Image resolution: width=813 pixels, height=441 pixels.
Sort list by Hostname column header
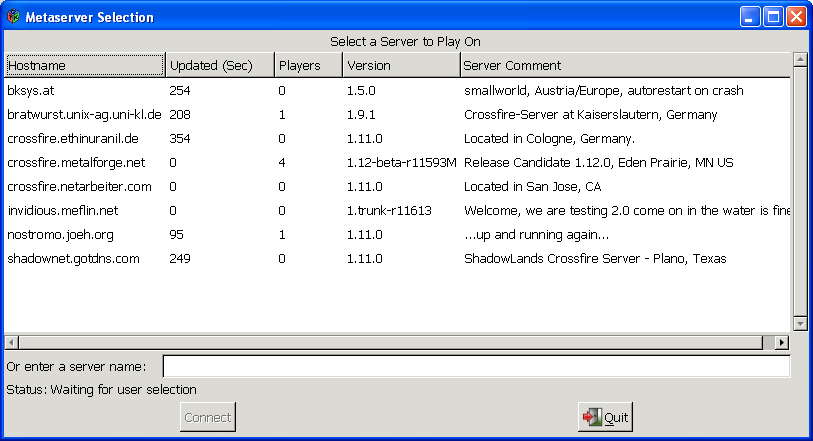point(84,65)
